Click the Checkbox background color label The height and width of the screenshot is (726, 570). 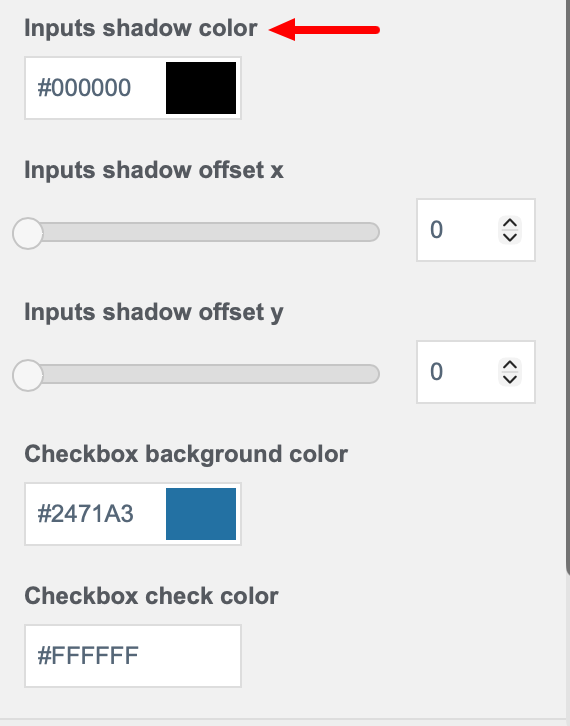tap(186, 454)
